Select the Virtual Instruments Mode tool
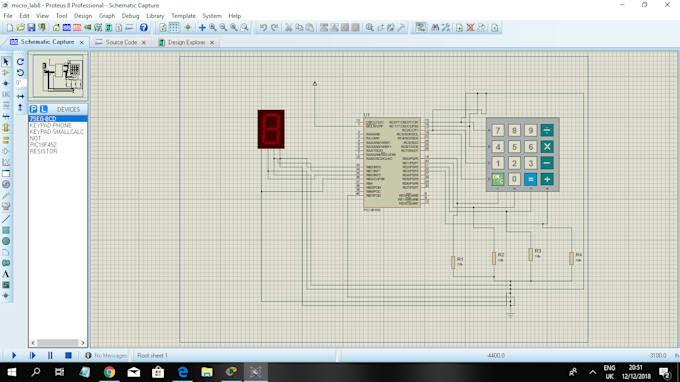 [x=6, y=206]
